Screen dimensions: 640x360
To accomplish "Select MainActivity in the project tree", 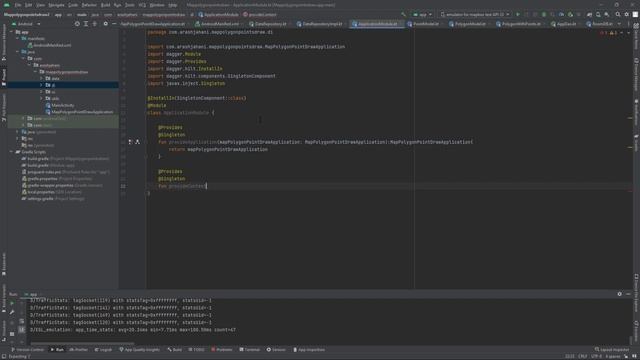I will pyautogui.click(x=60, y=105).
